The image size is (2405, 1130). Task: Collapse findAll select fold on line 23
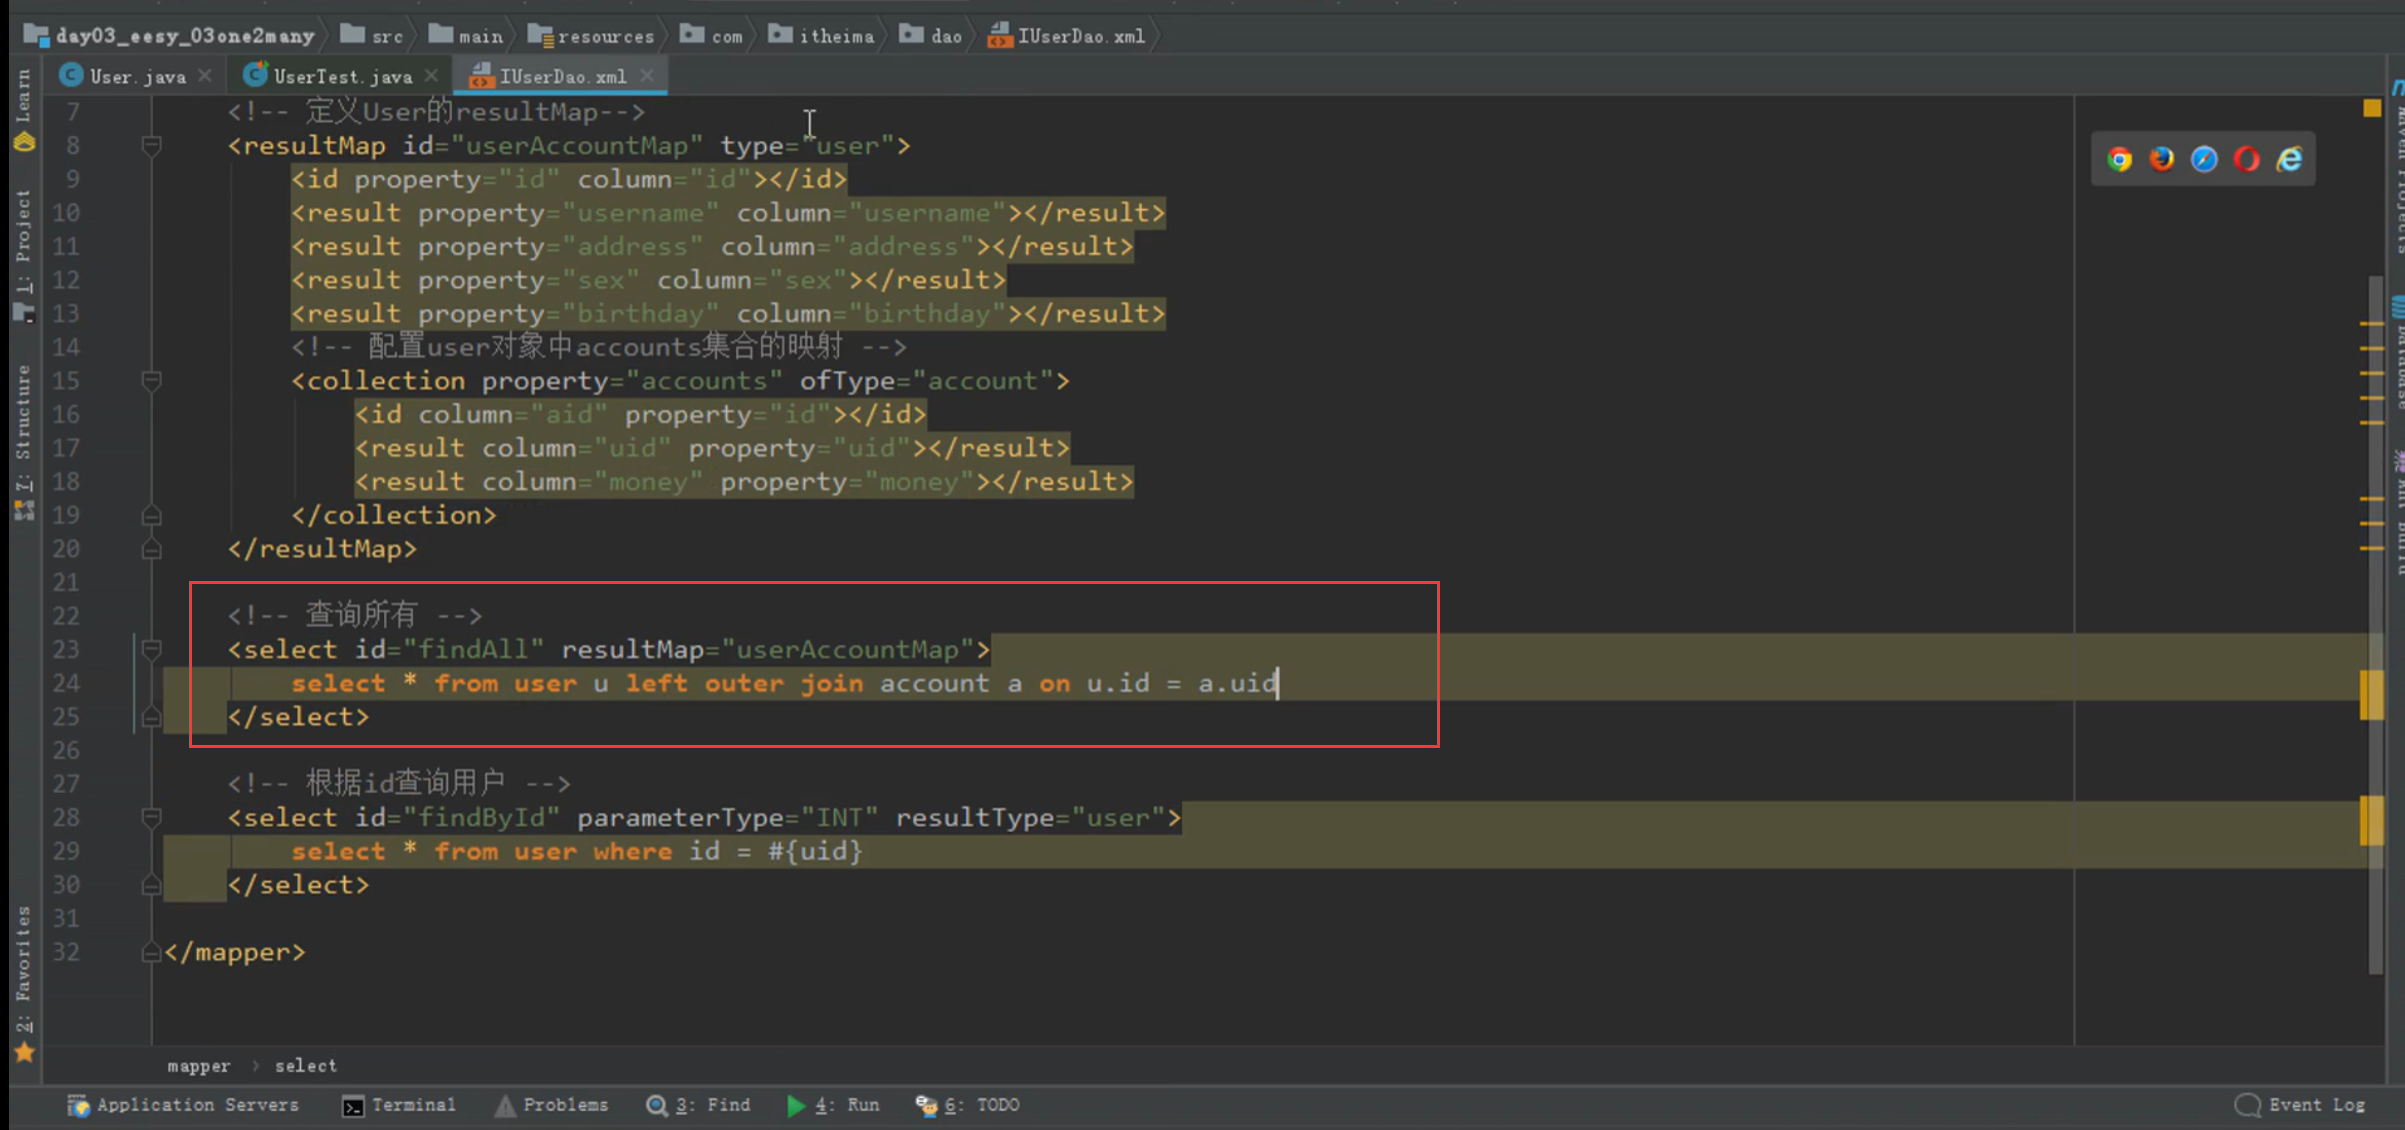click(x=152, y=650)
